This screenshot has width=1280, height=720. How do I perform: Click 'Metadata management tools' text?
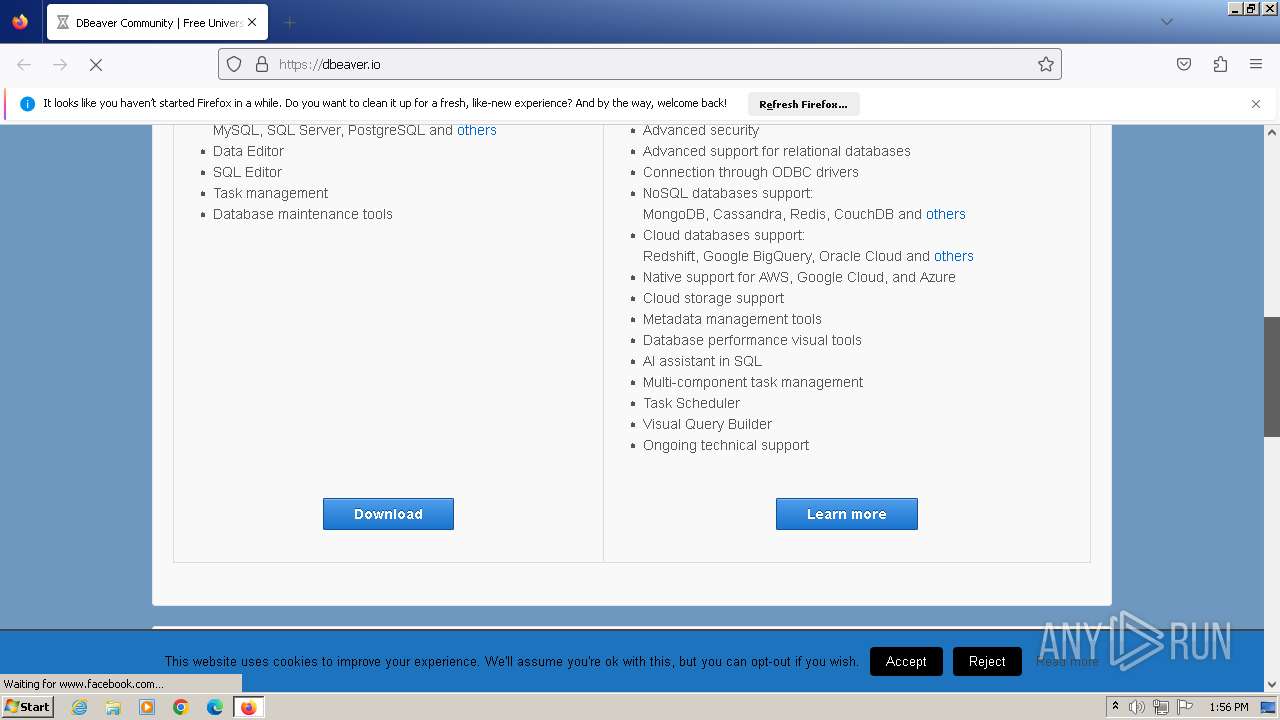click(732, 319)
